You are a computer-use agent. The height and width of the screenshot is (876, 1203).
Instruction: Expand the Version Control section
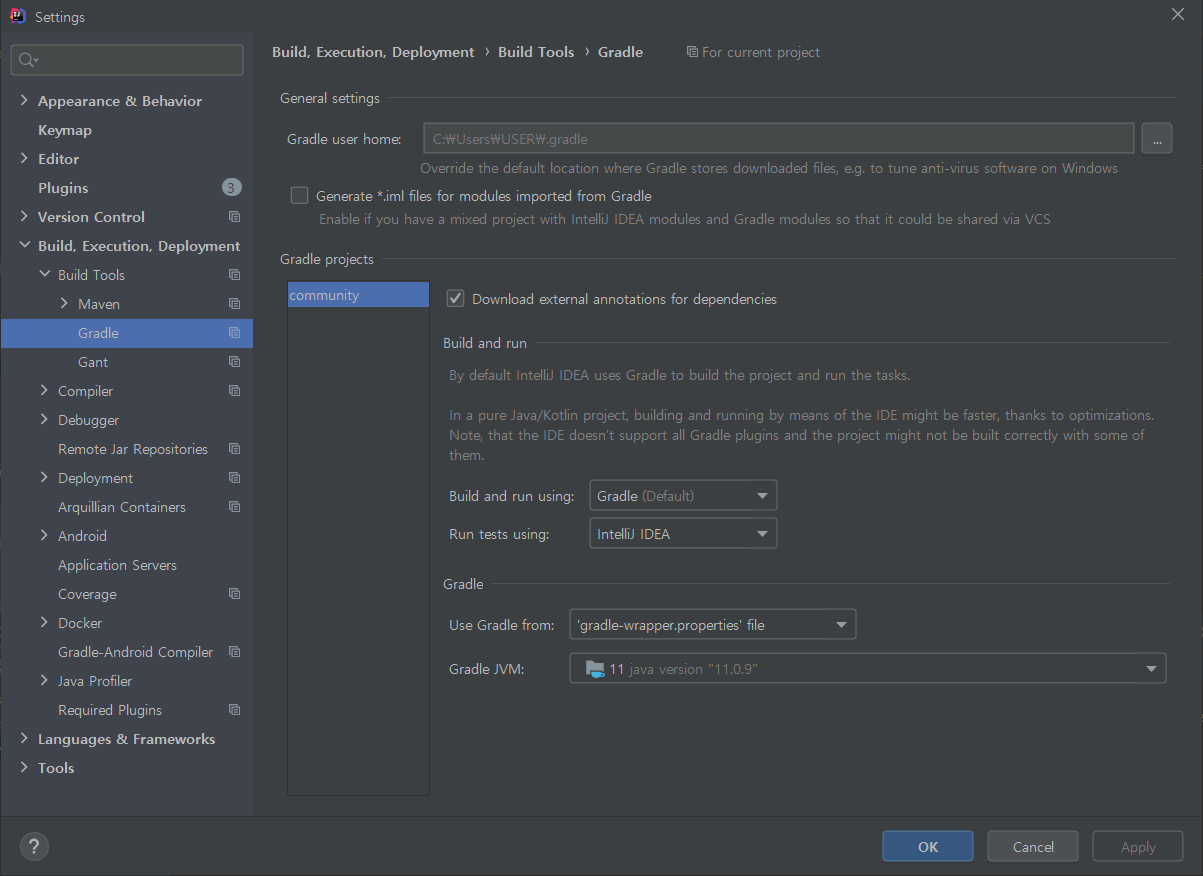coord(24,217)
